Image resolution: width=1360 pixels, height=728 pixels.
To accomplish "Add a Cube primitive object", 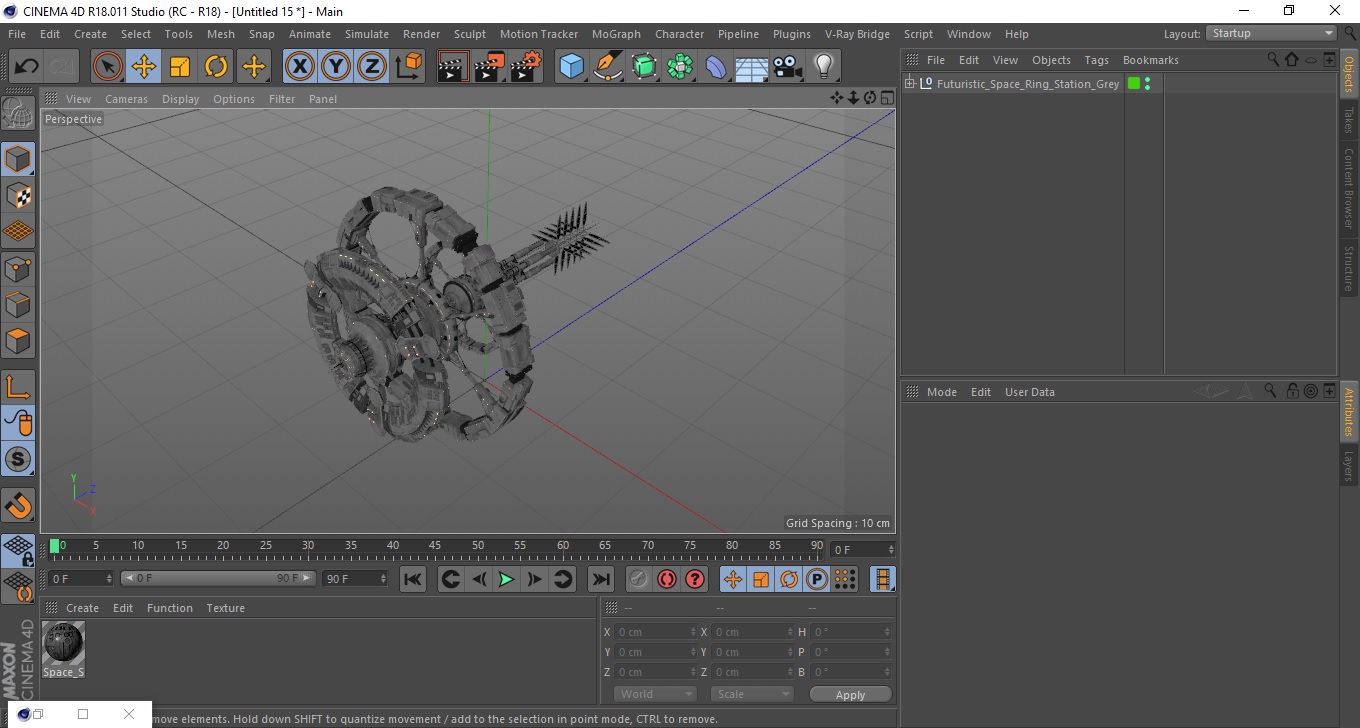I will click(571, 67).
